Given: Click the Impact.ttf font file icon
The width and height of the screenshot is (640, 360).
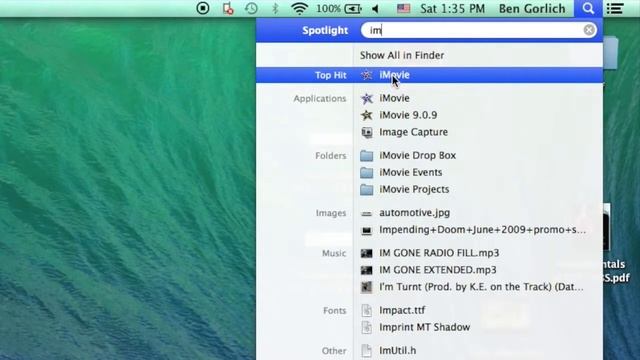Looking at the screenshot, I should (x=367, y=311).
